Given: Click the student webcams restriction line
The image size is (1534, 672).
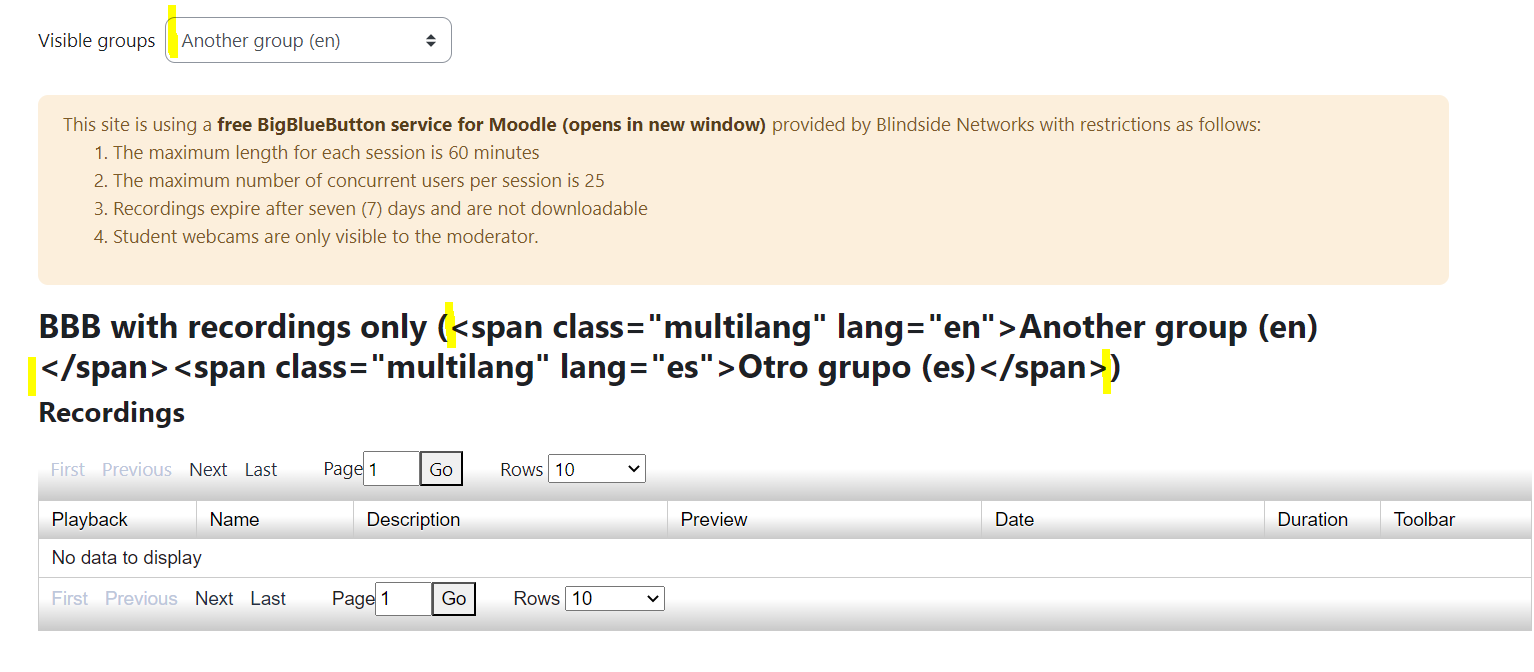Looking at the screenshot, I should tap(326, 237).
